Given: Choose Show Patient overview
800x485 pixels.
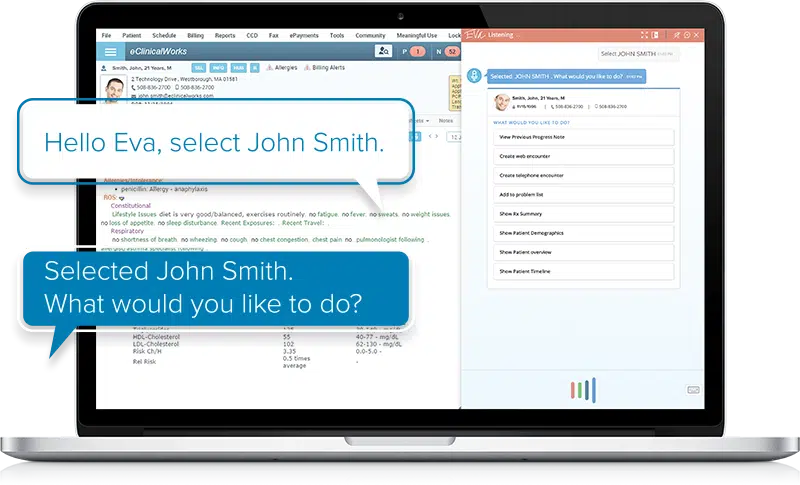Looking at the screenshot, I should click(584, 252).
